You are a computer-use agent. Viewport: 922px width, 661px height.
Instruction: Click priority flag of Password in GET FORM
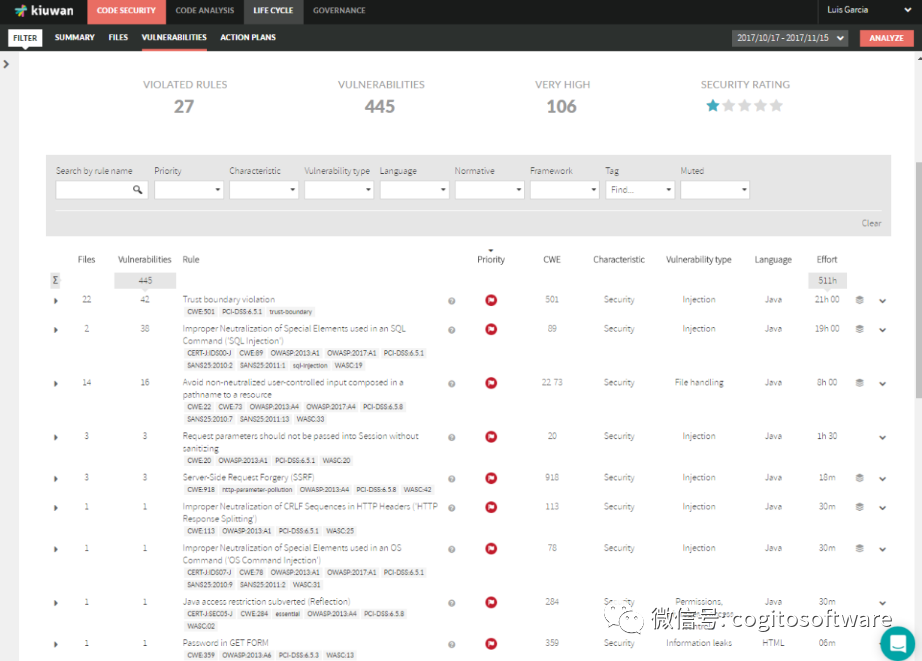pyautogui.click(x=491, y=643)
